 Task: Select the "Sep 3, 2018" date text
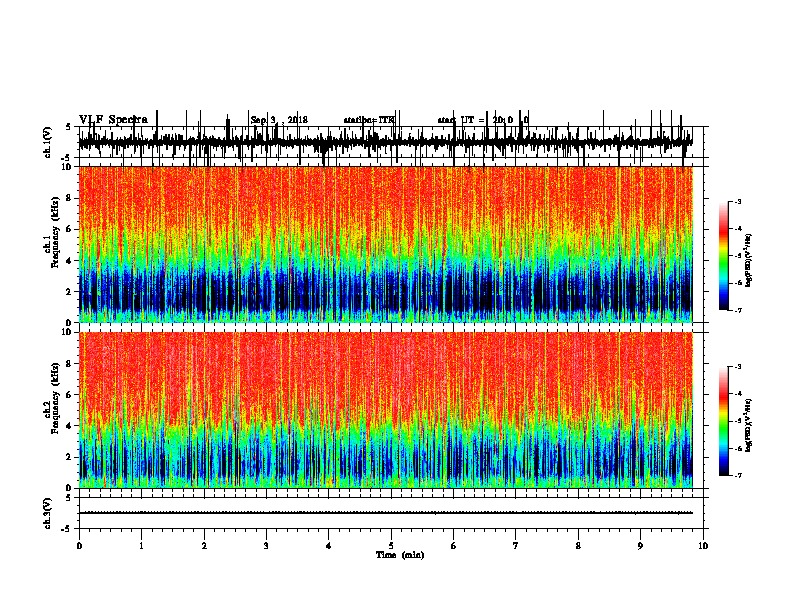[279, 120]
